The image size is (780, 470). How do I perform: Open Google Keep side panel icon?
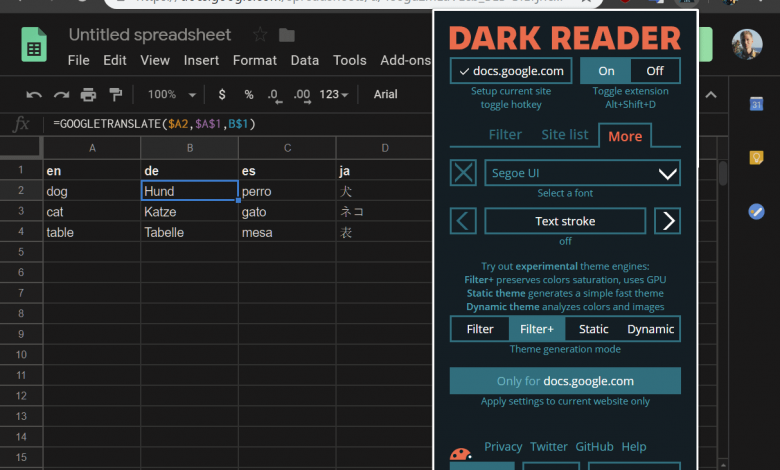tap(756, 158)
